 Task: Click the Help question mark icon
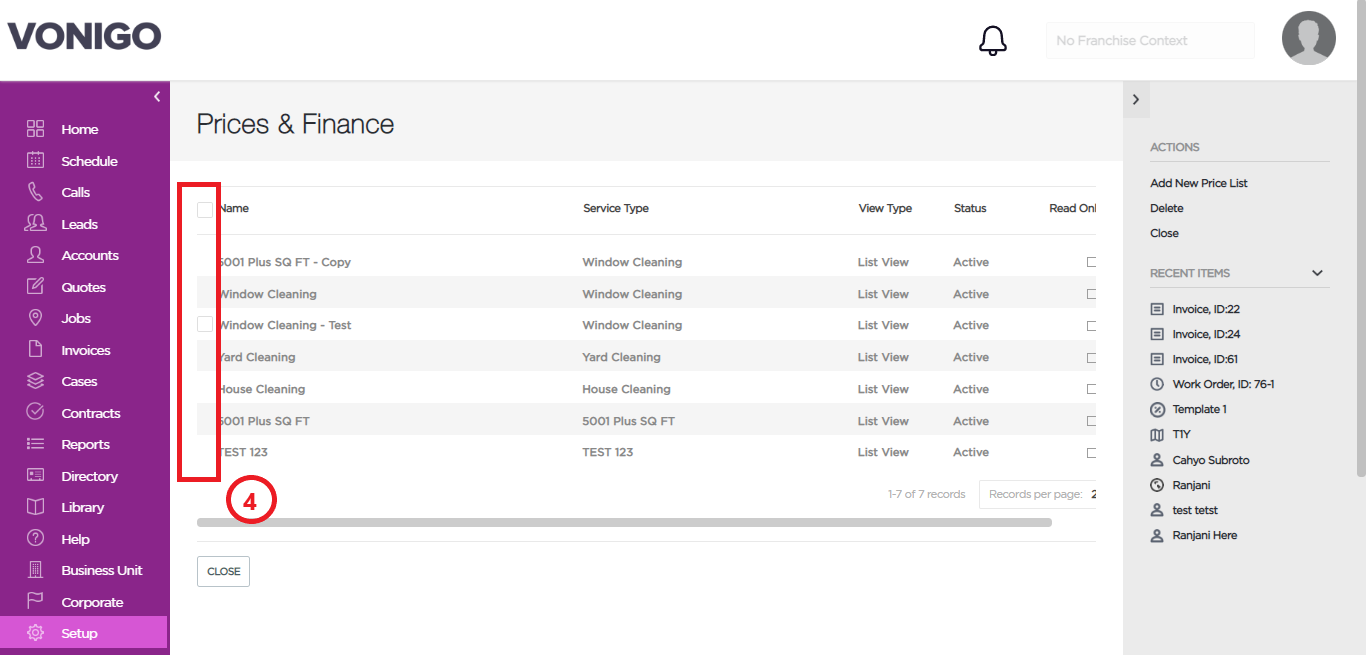35,538
